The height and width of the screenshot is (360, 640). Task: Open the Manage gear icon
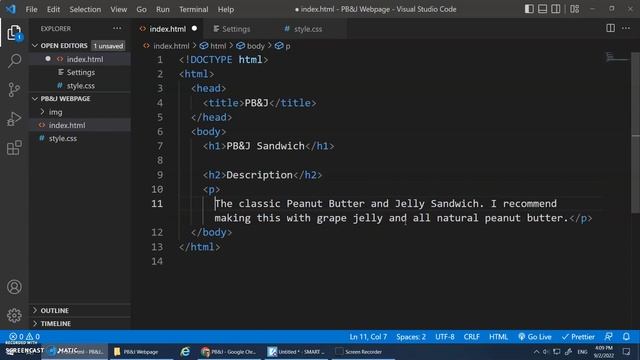(14, 316)
